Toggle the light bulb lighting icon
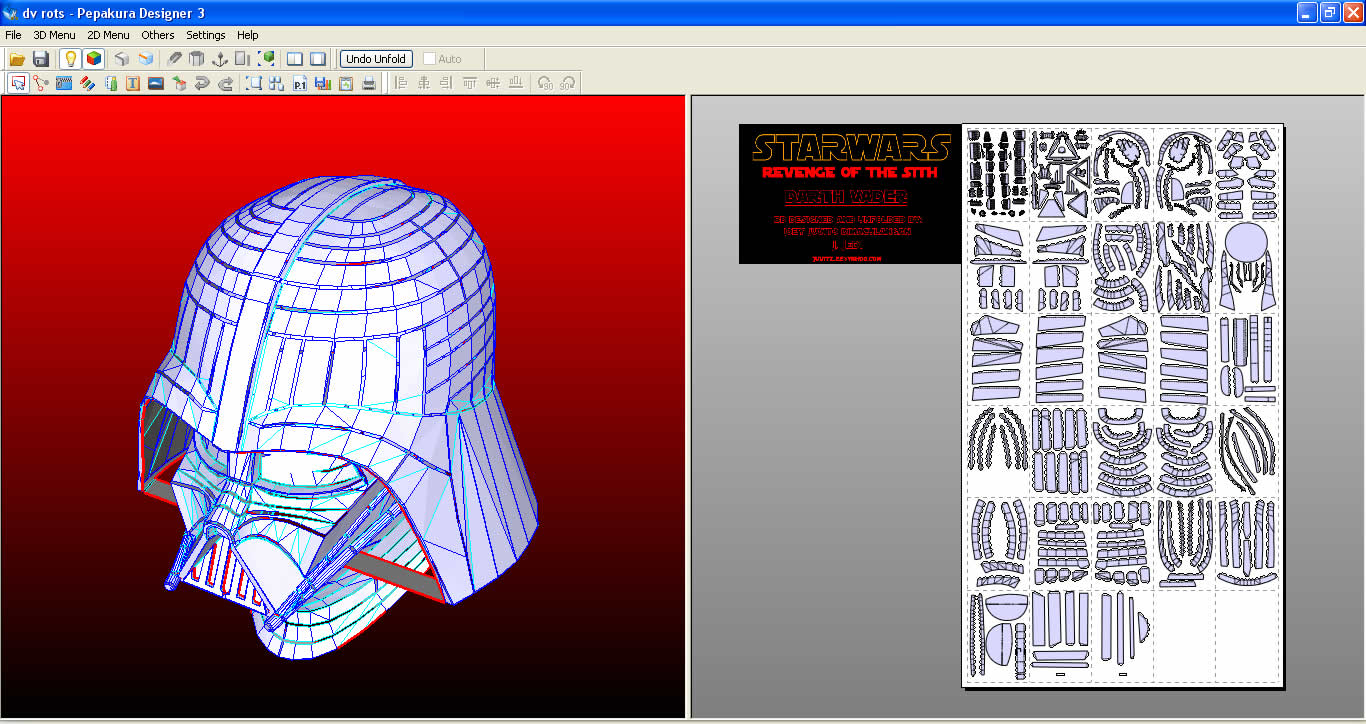Image resolution: width=1366 pixels, height=724 pixels. (x=70, y=59)
